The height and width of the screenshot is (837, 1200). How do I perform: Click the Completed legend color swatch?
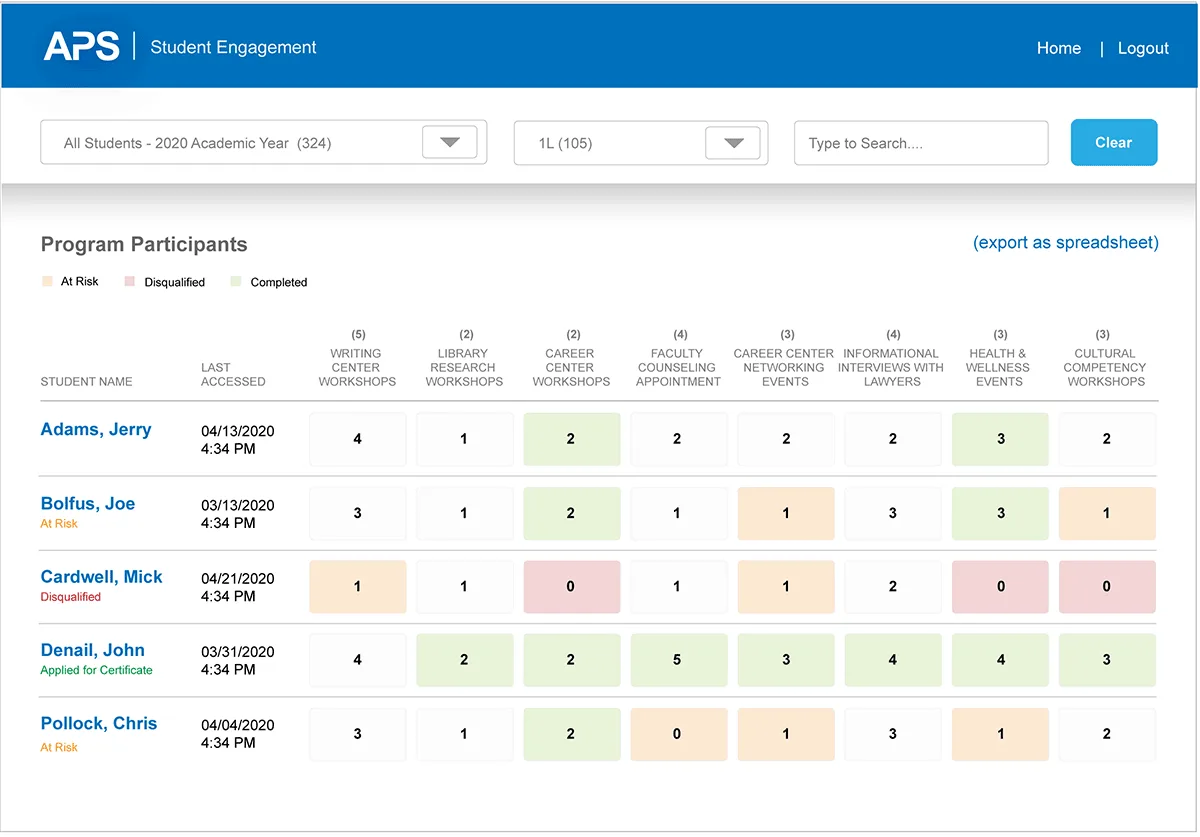point(236,282)
